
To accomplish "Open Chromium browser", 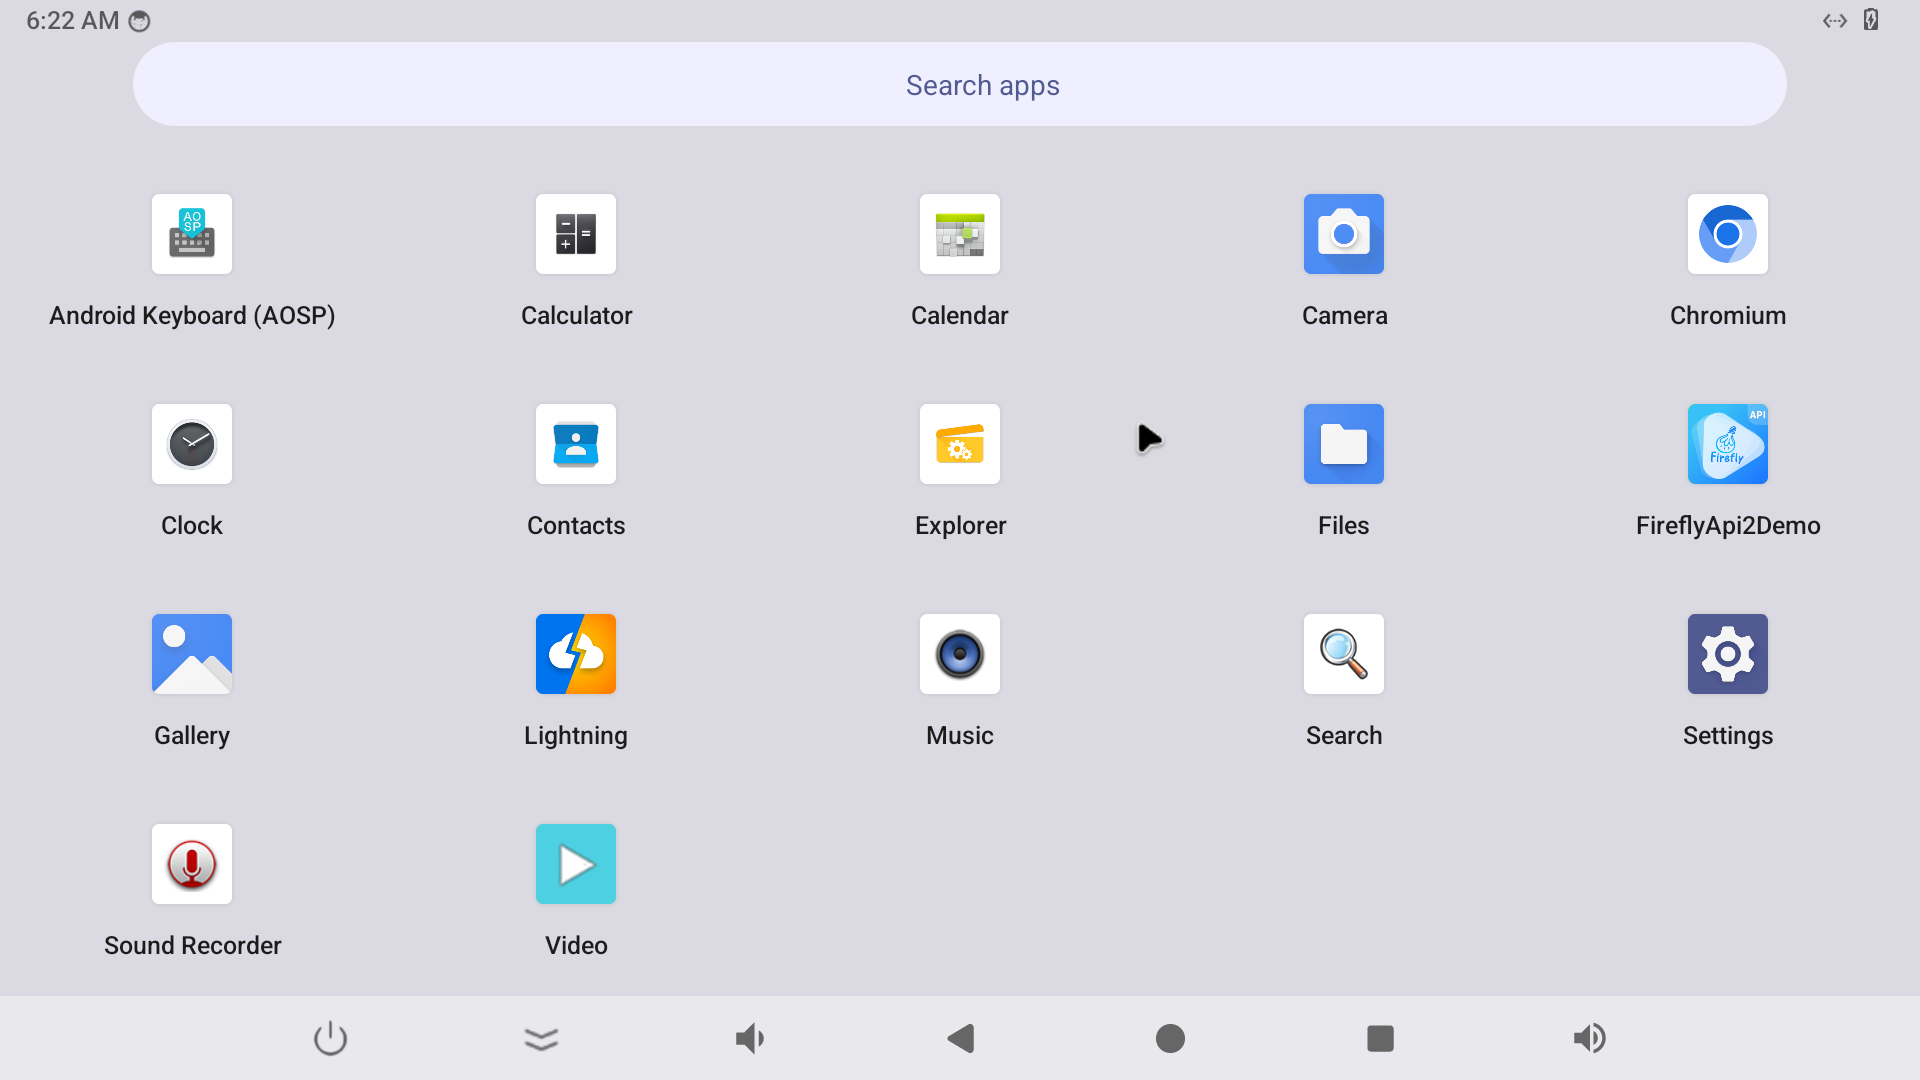I will [1728, 234].
